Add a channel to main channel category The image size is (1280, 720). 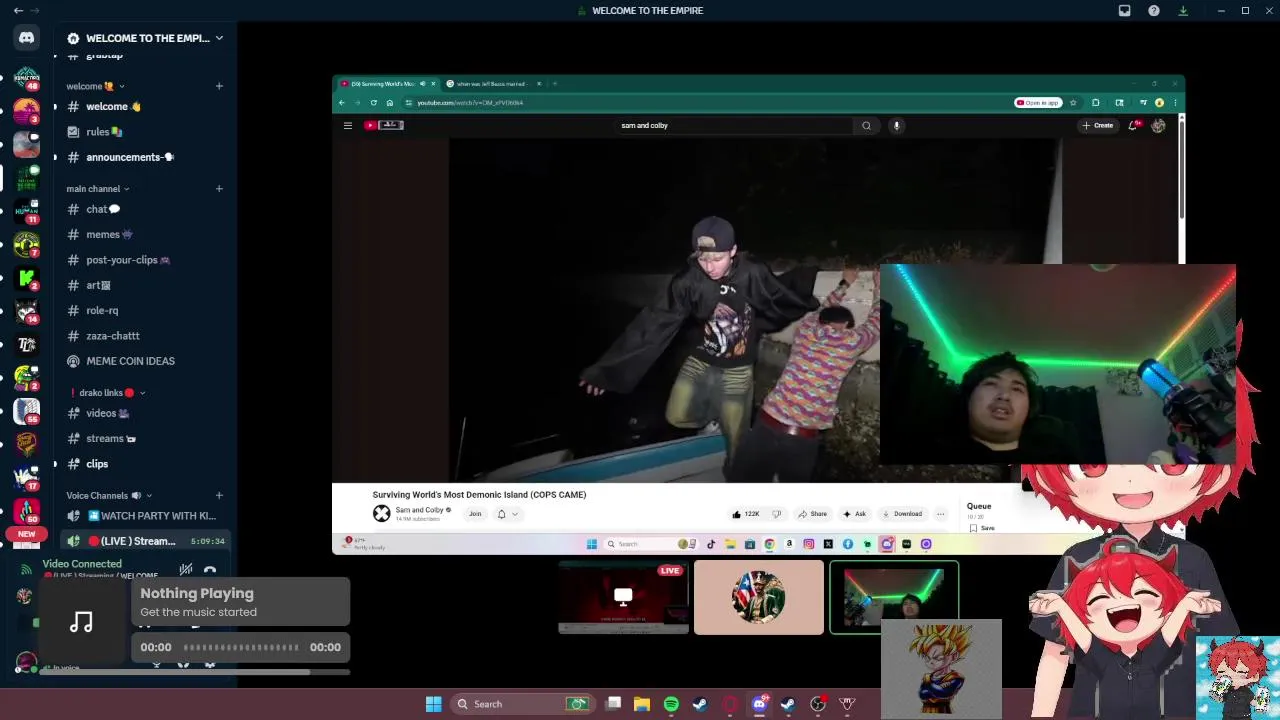[219, 189]
